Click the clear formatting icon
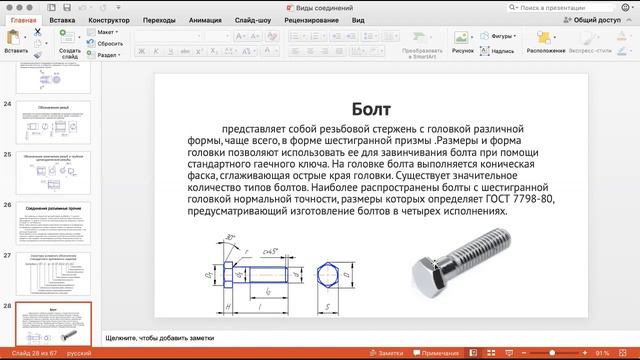 pos(272,36)
